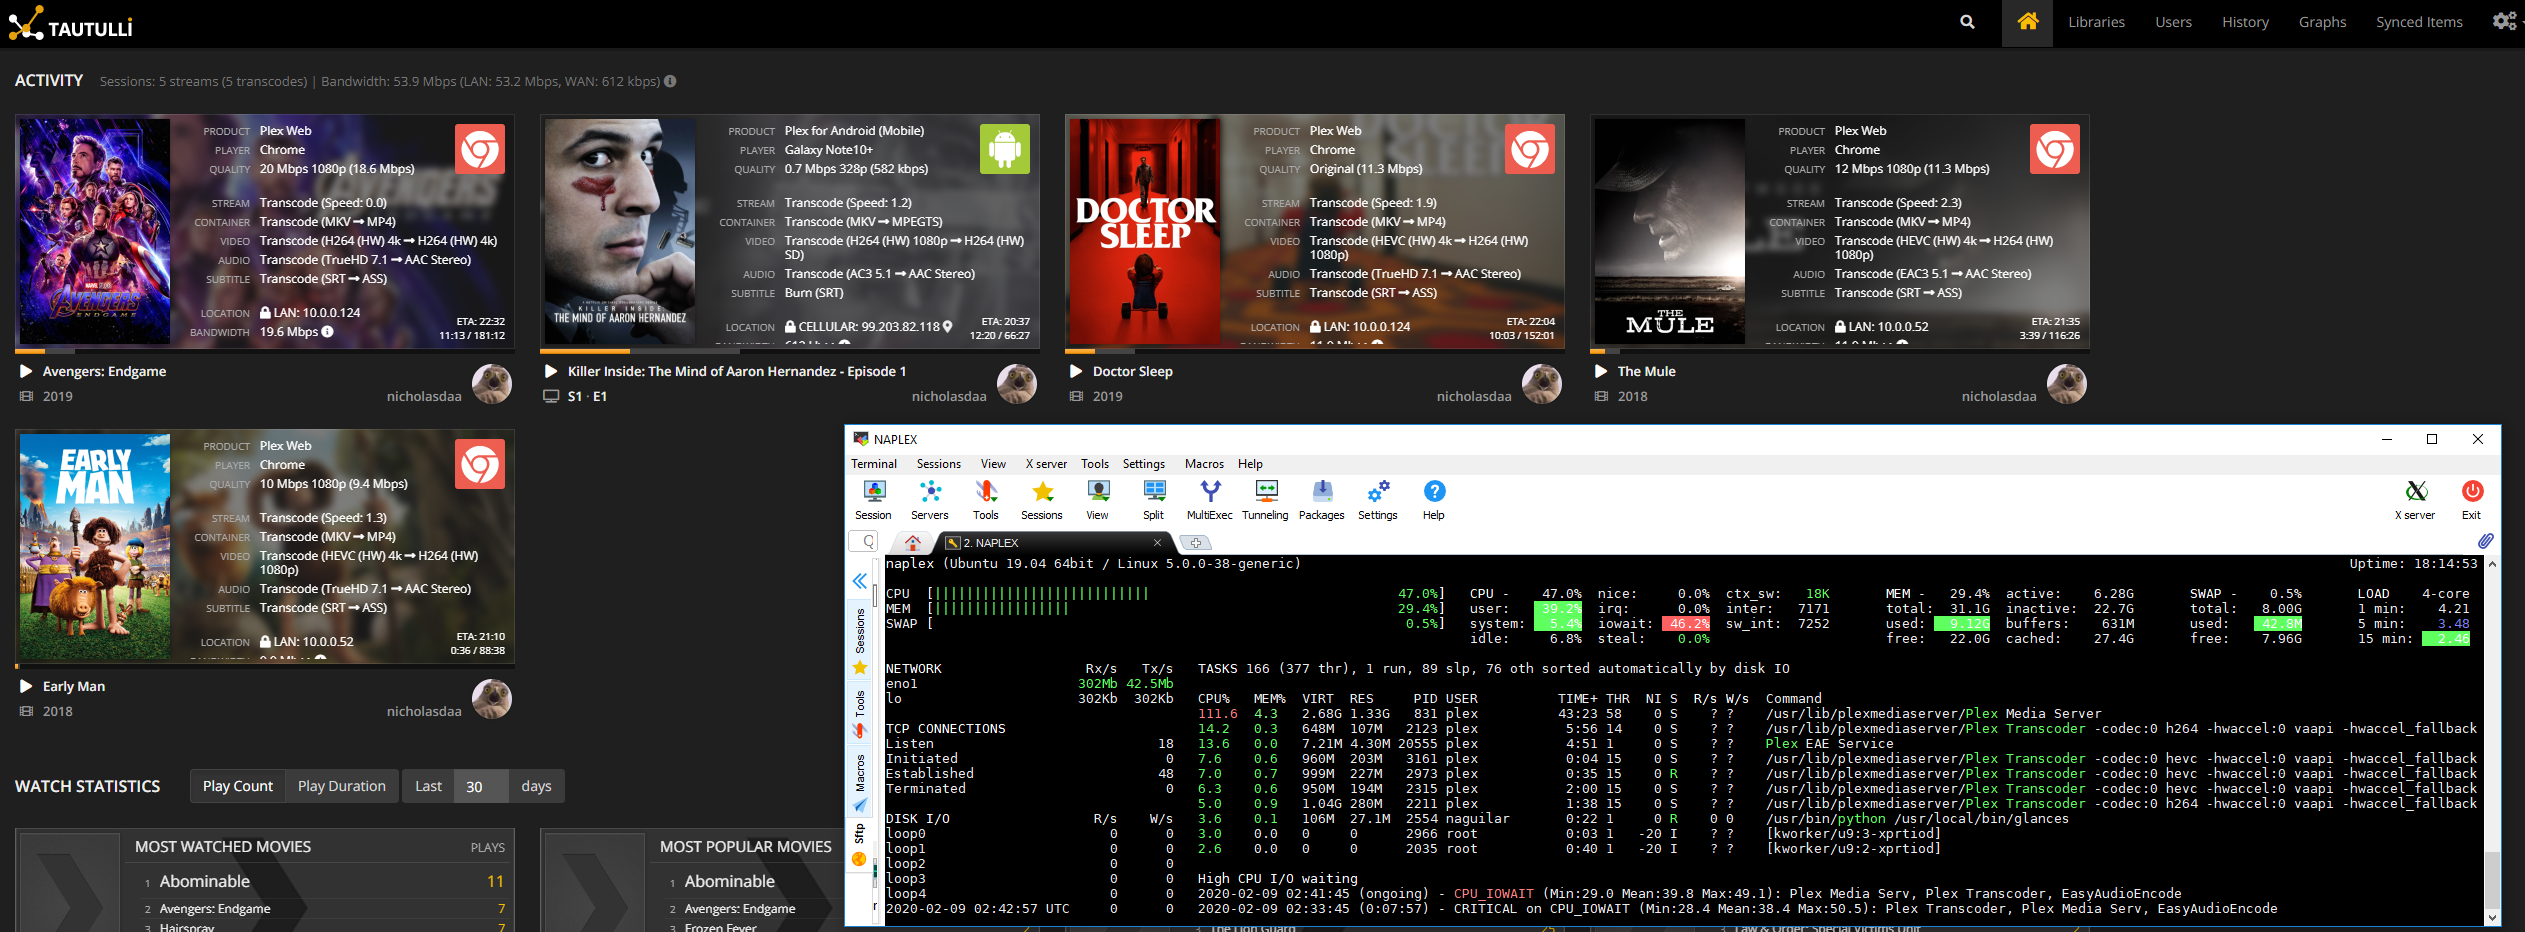Click Avengers: Endgame stream progress bar
The width and height of the screenshot is (2525, 932).
click(x=265, y=351)
